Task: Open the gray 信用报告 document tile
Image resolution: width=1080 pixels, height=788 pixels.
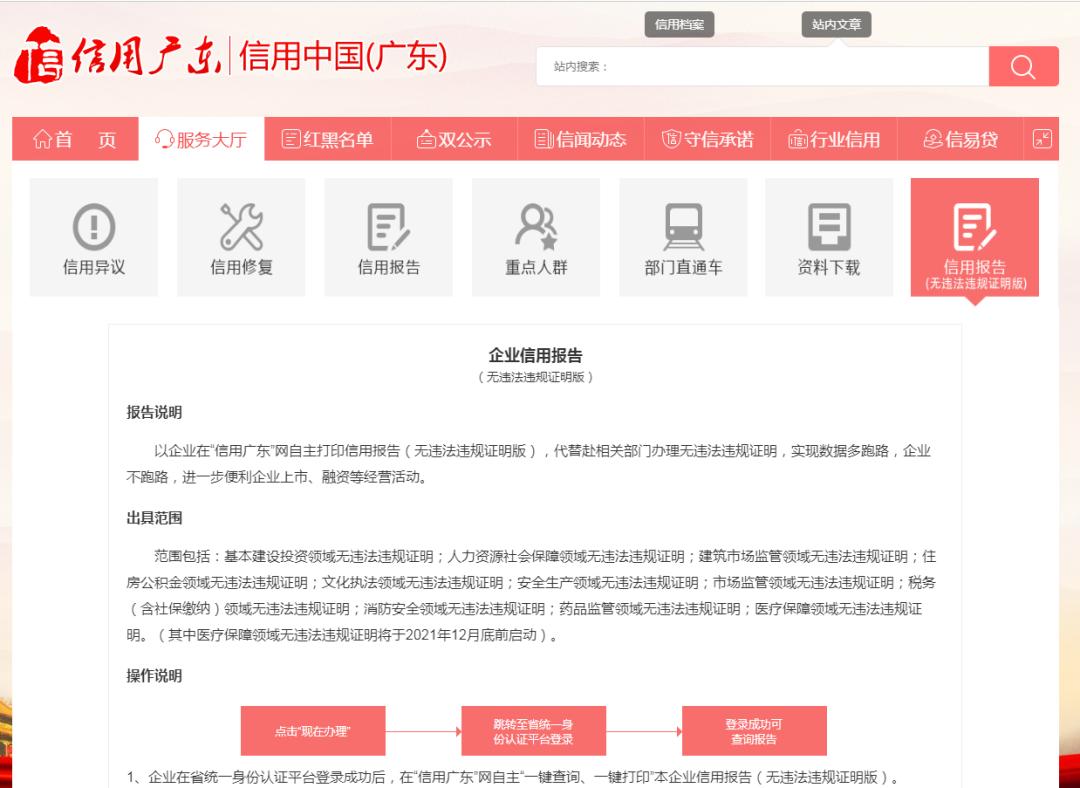Action: coord(388,237)
